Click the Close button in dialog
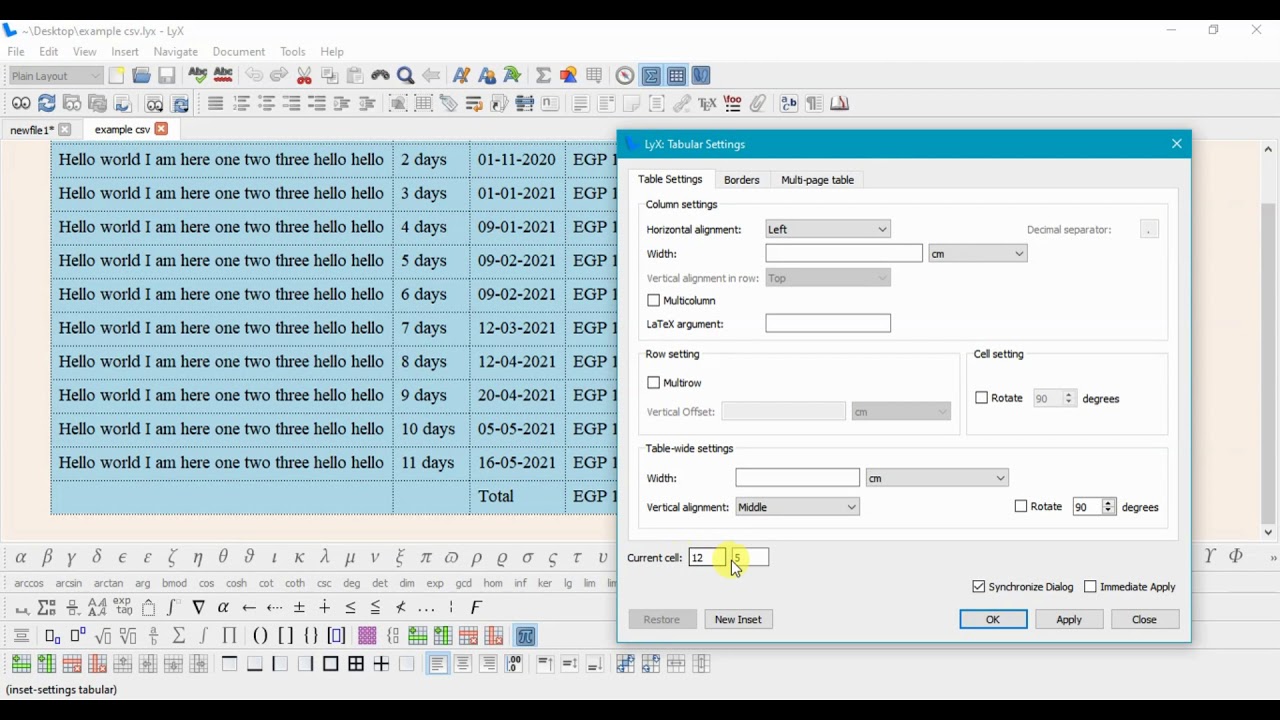The width and height of the screenshot is (1280, 720). tap(1145, 620)
